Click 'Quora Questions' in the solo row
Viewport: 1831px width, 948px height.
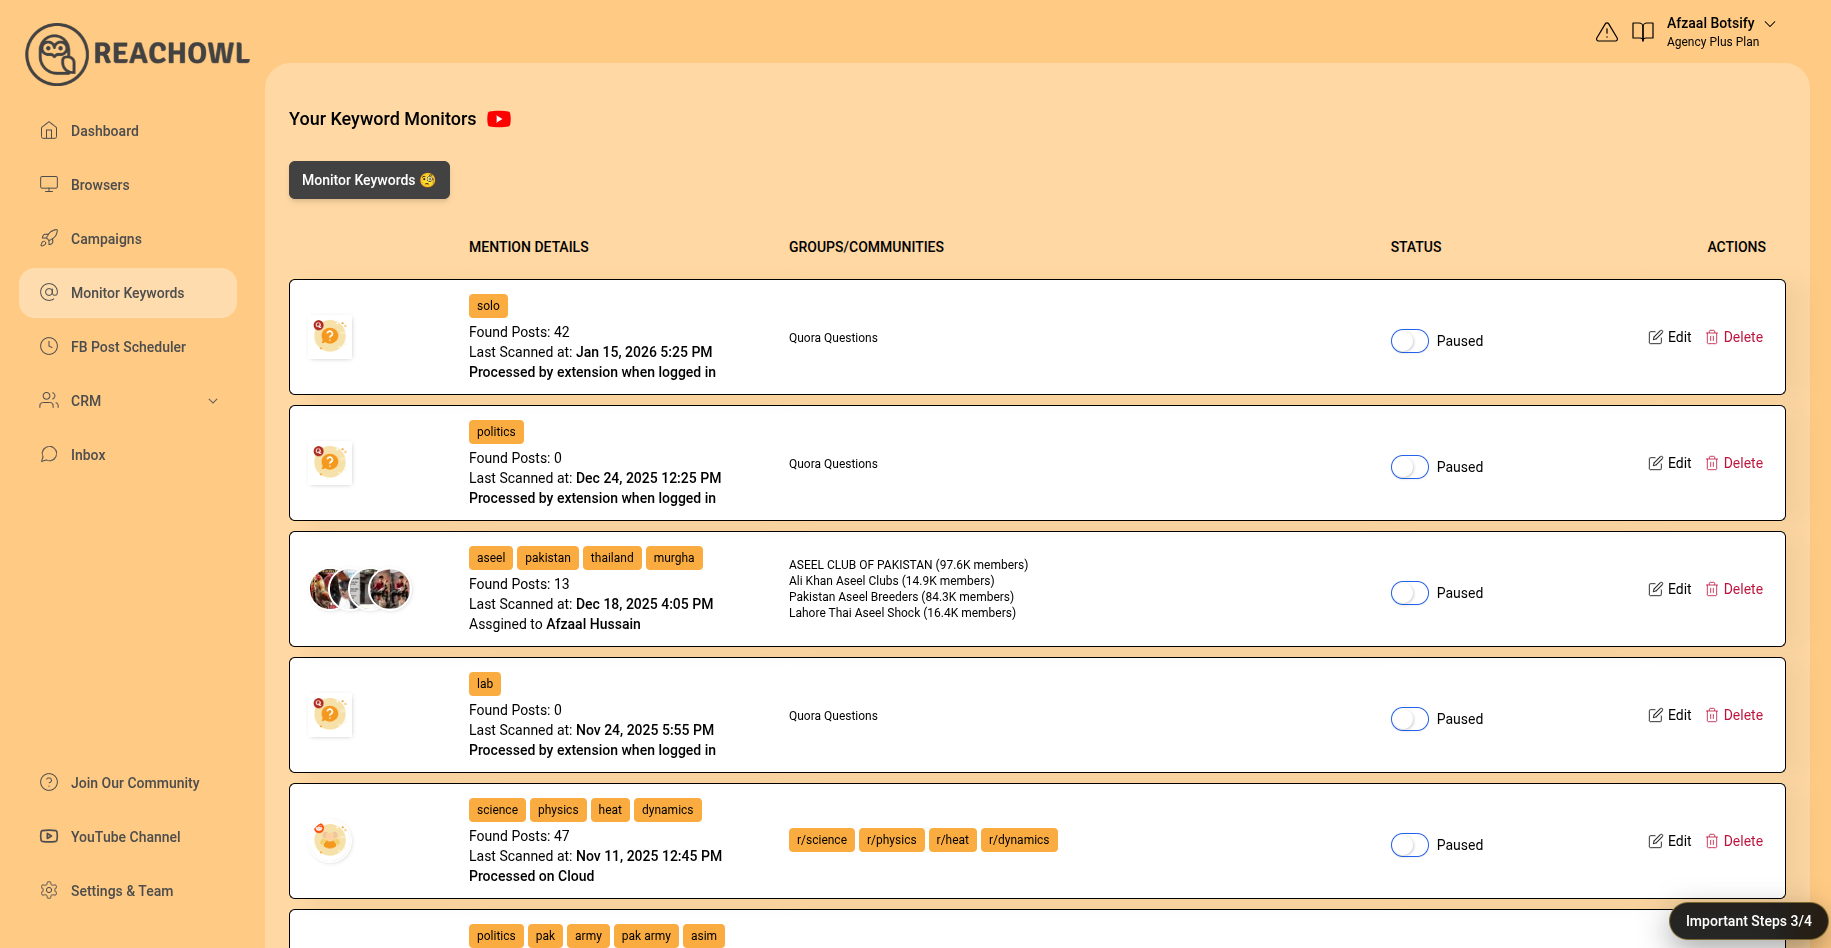833,338
